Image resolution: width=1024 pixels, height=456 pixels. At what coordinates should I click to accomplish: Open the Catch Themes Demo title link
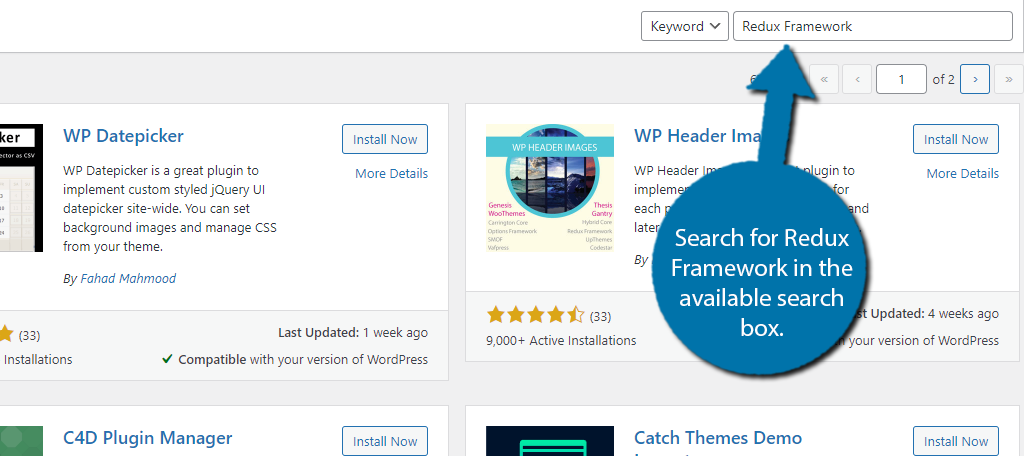pyautogui.click(x=718, y=437)
